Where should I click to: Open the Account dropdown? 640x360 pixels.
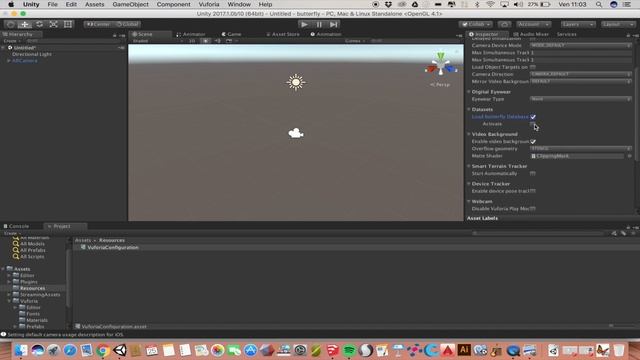tap(533, 24)
